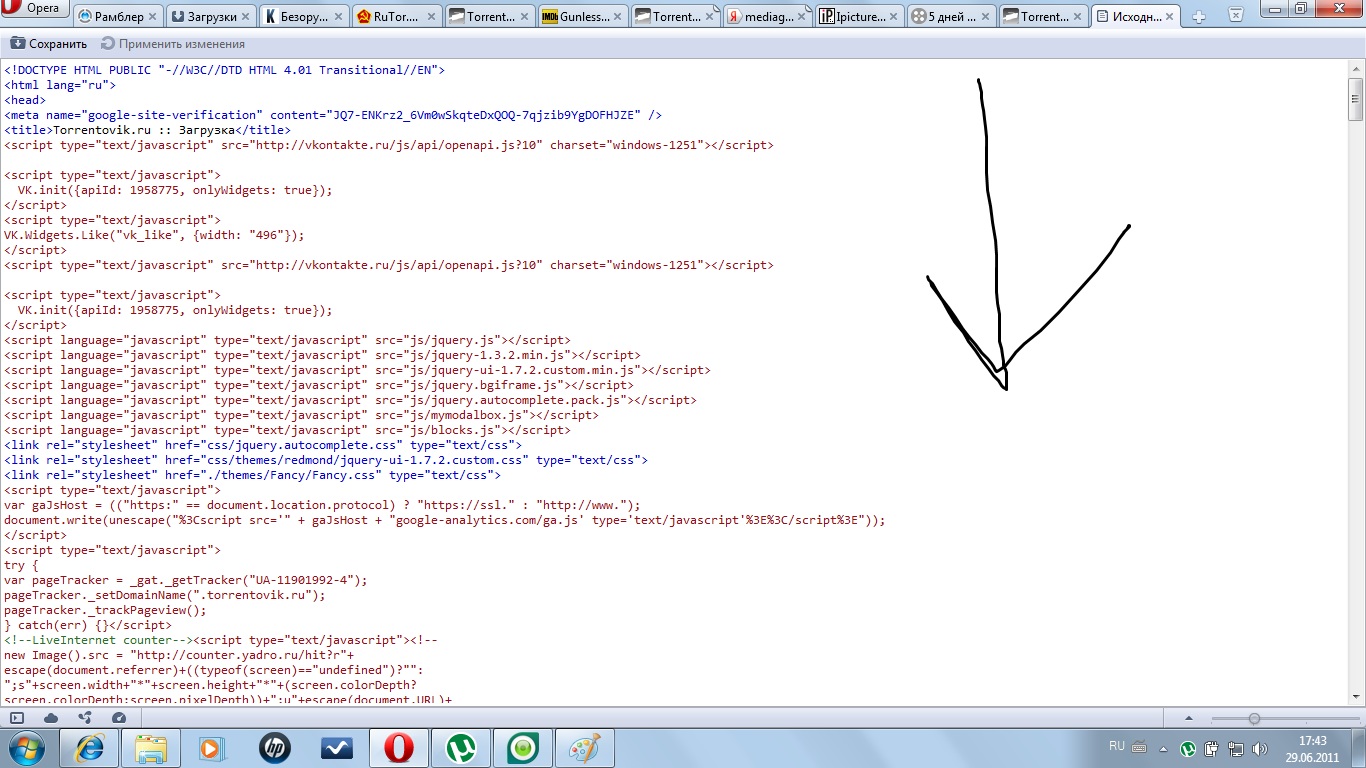
Task: Click the js/mymodalbox.js script line
Action: (301, 415)
